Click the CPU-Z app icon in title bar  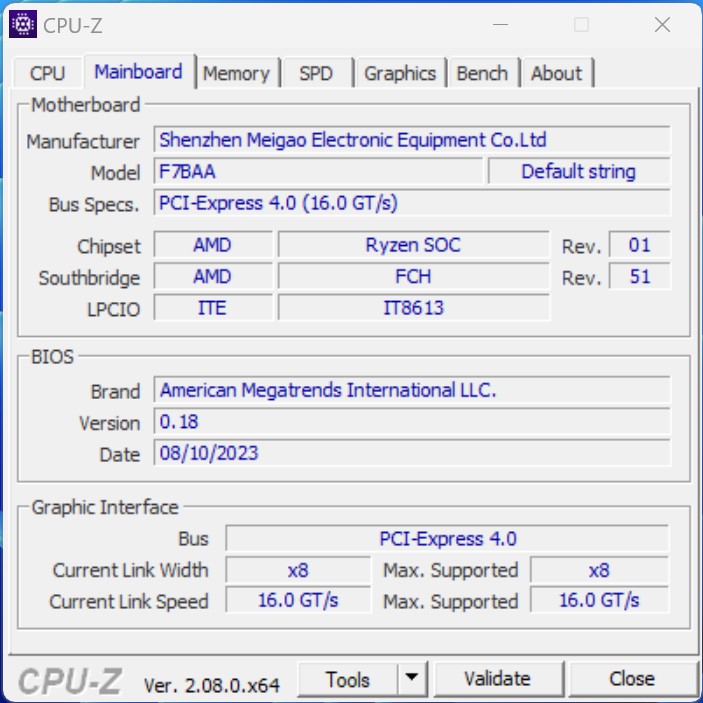pyautogui.click(x=23, y=24)
